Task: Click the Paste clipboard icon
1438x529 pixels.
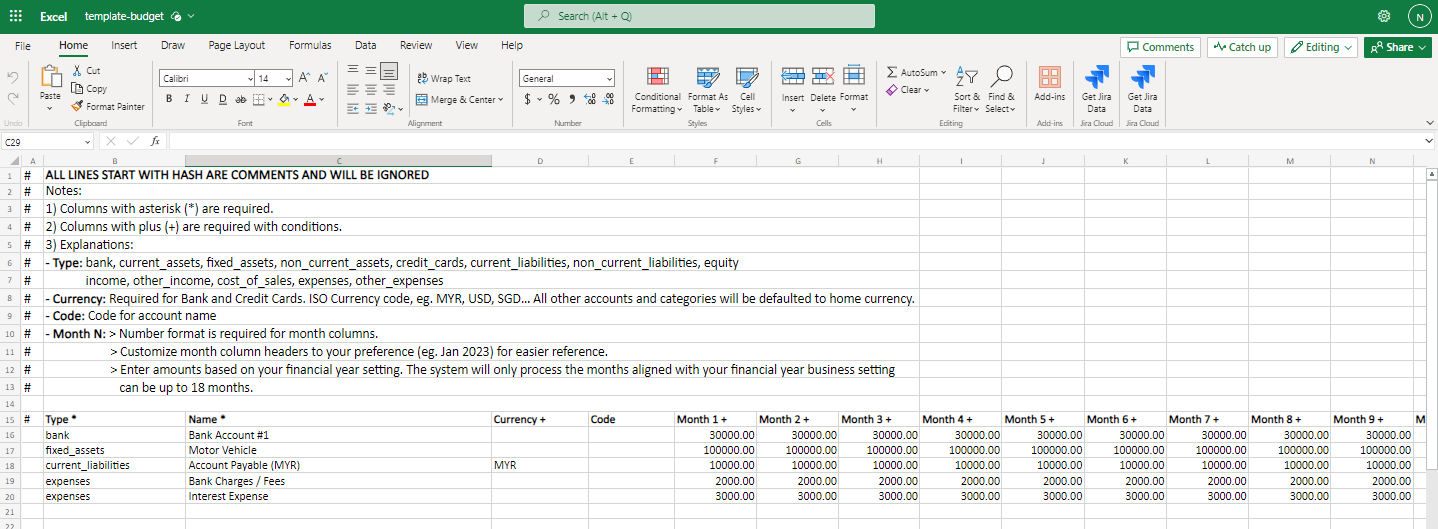Action: pos(50,76)
